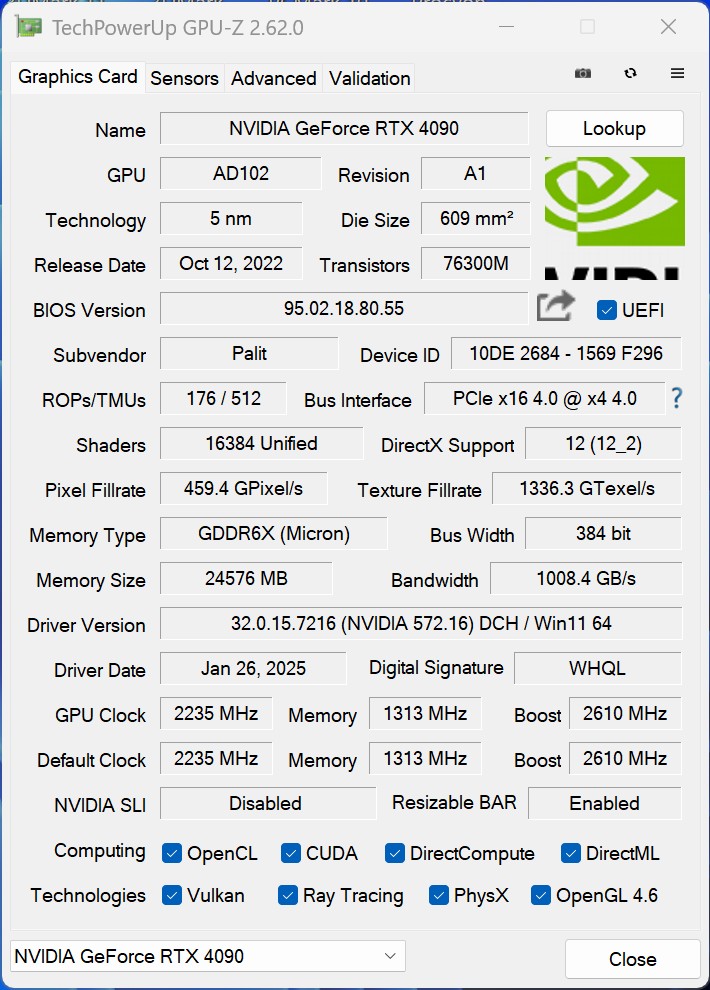Viewport: 710px width, 990px height.
Task: Click the Pixel Fillrate value 459.4 GPixel/s
Action: (x=244, y=488)
